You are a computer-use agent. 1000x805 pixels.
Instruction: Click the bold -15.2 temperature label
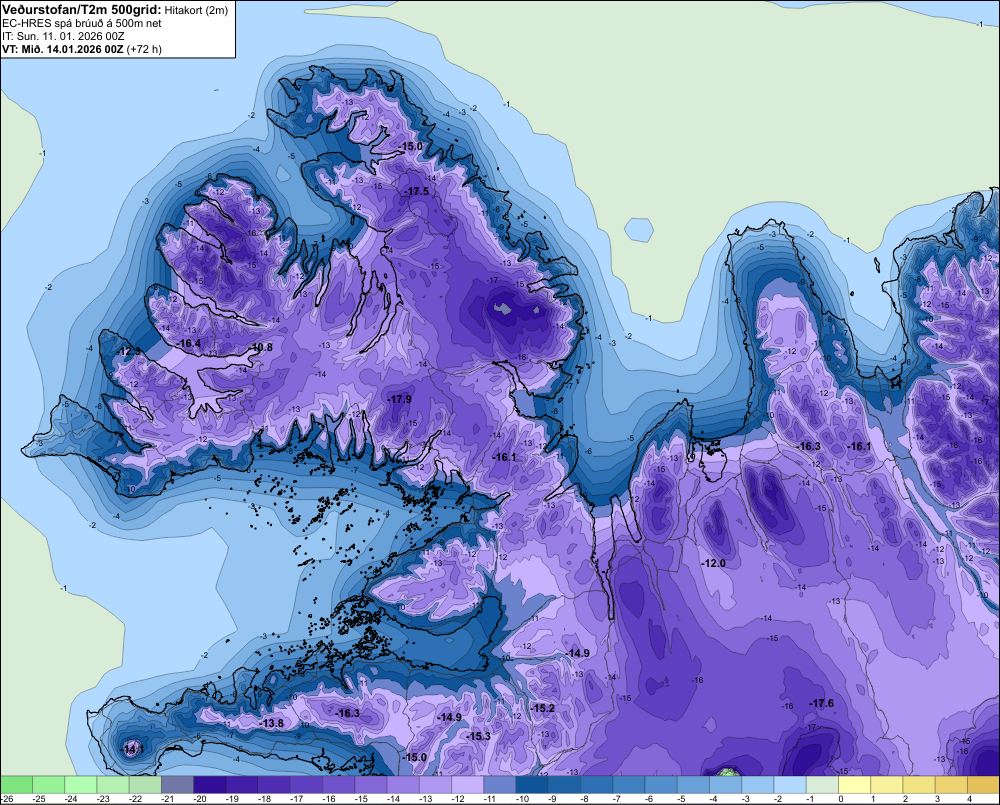tap(542, 708)
